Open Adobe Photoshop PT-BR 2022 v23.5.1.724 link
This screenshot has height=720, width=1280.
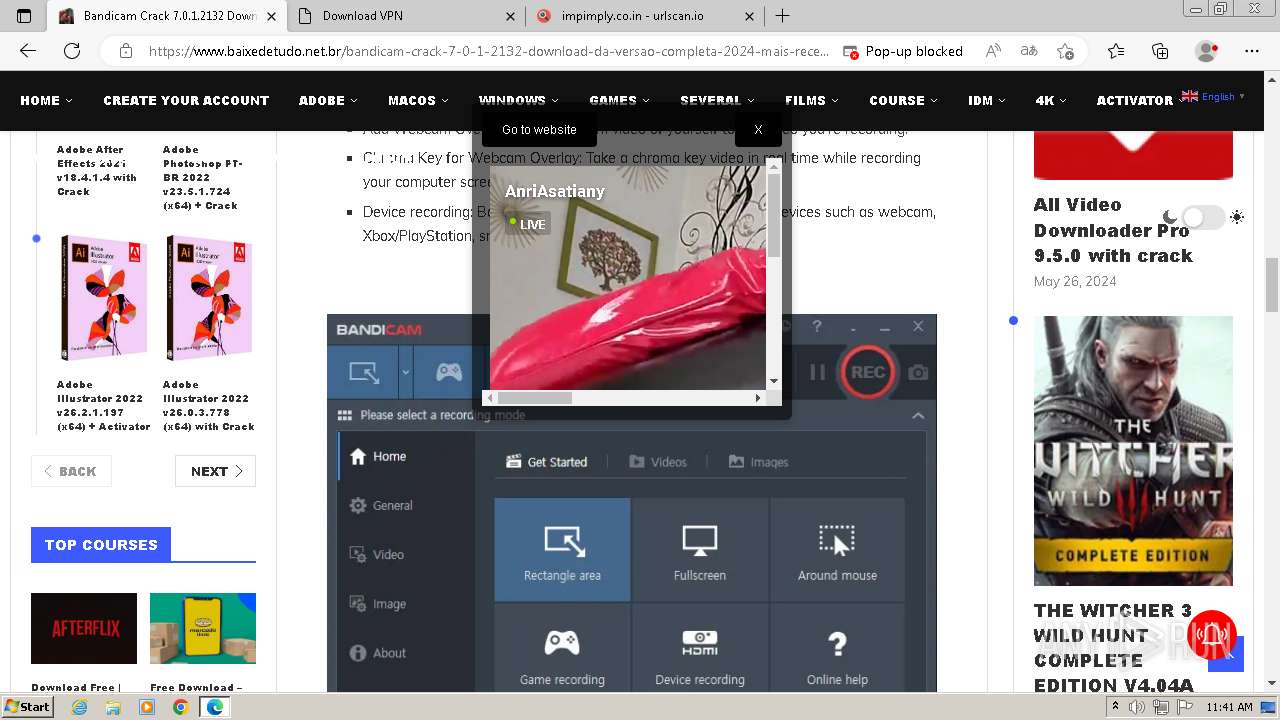point(203,177)
